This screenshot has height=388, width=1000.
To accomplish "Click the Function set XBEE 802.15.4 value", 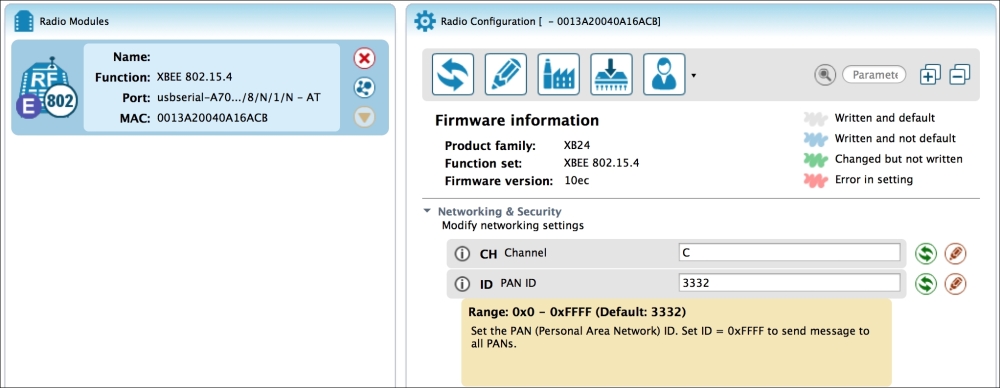I will click(x=602, y=163).
